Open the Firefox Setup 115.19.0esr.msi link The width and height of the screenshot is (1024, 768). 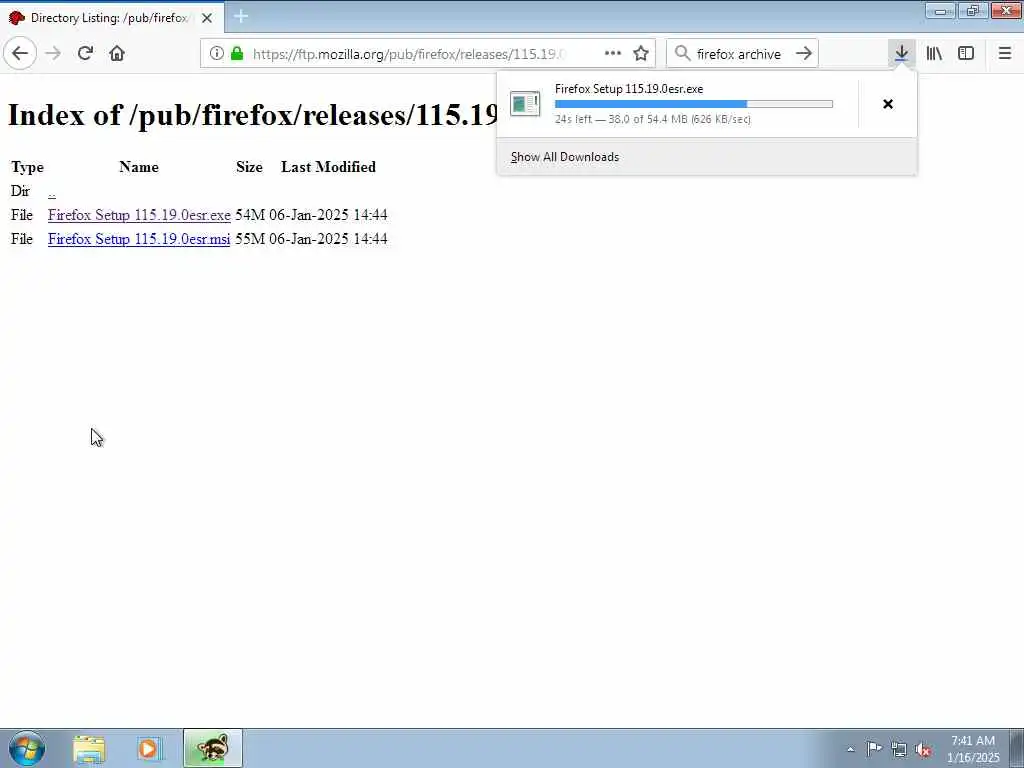tap(139, 239)
